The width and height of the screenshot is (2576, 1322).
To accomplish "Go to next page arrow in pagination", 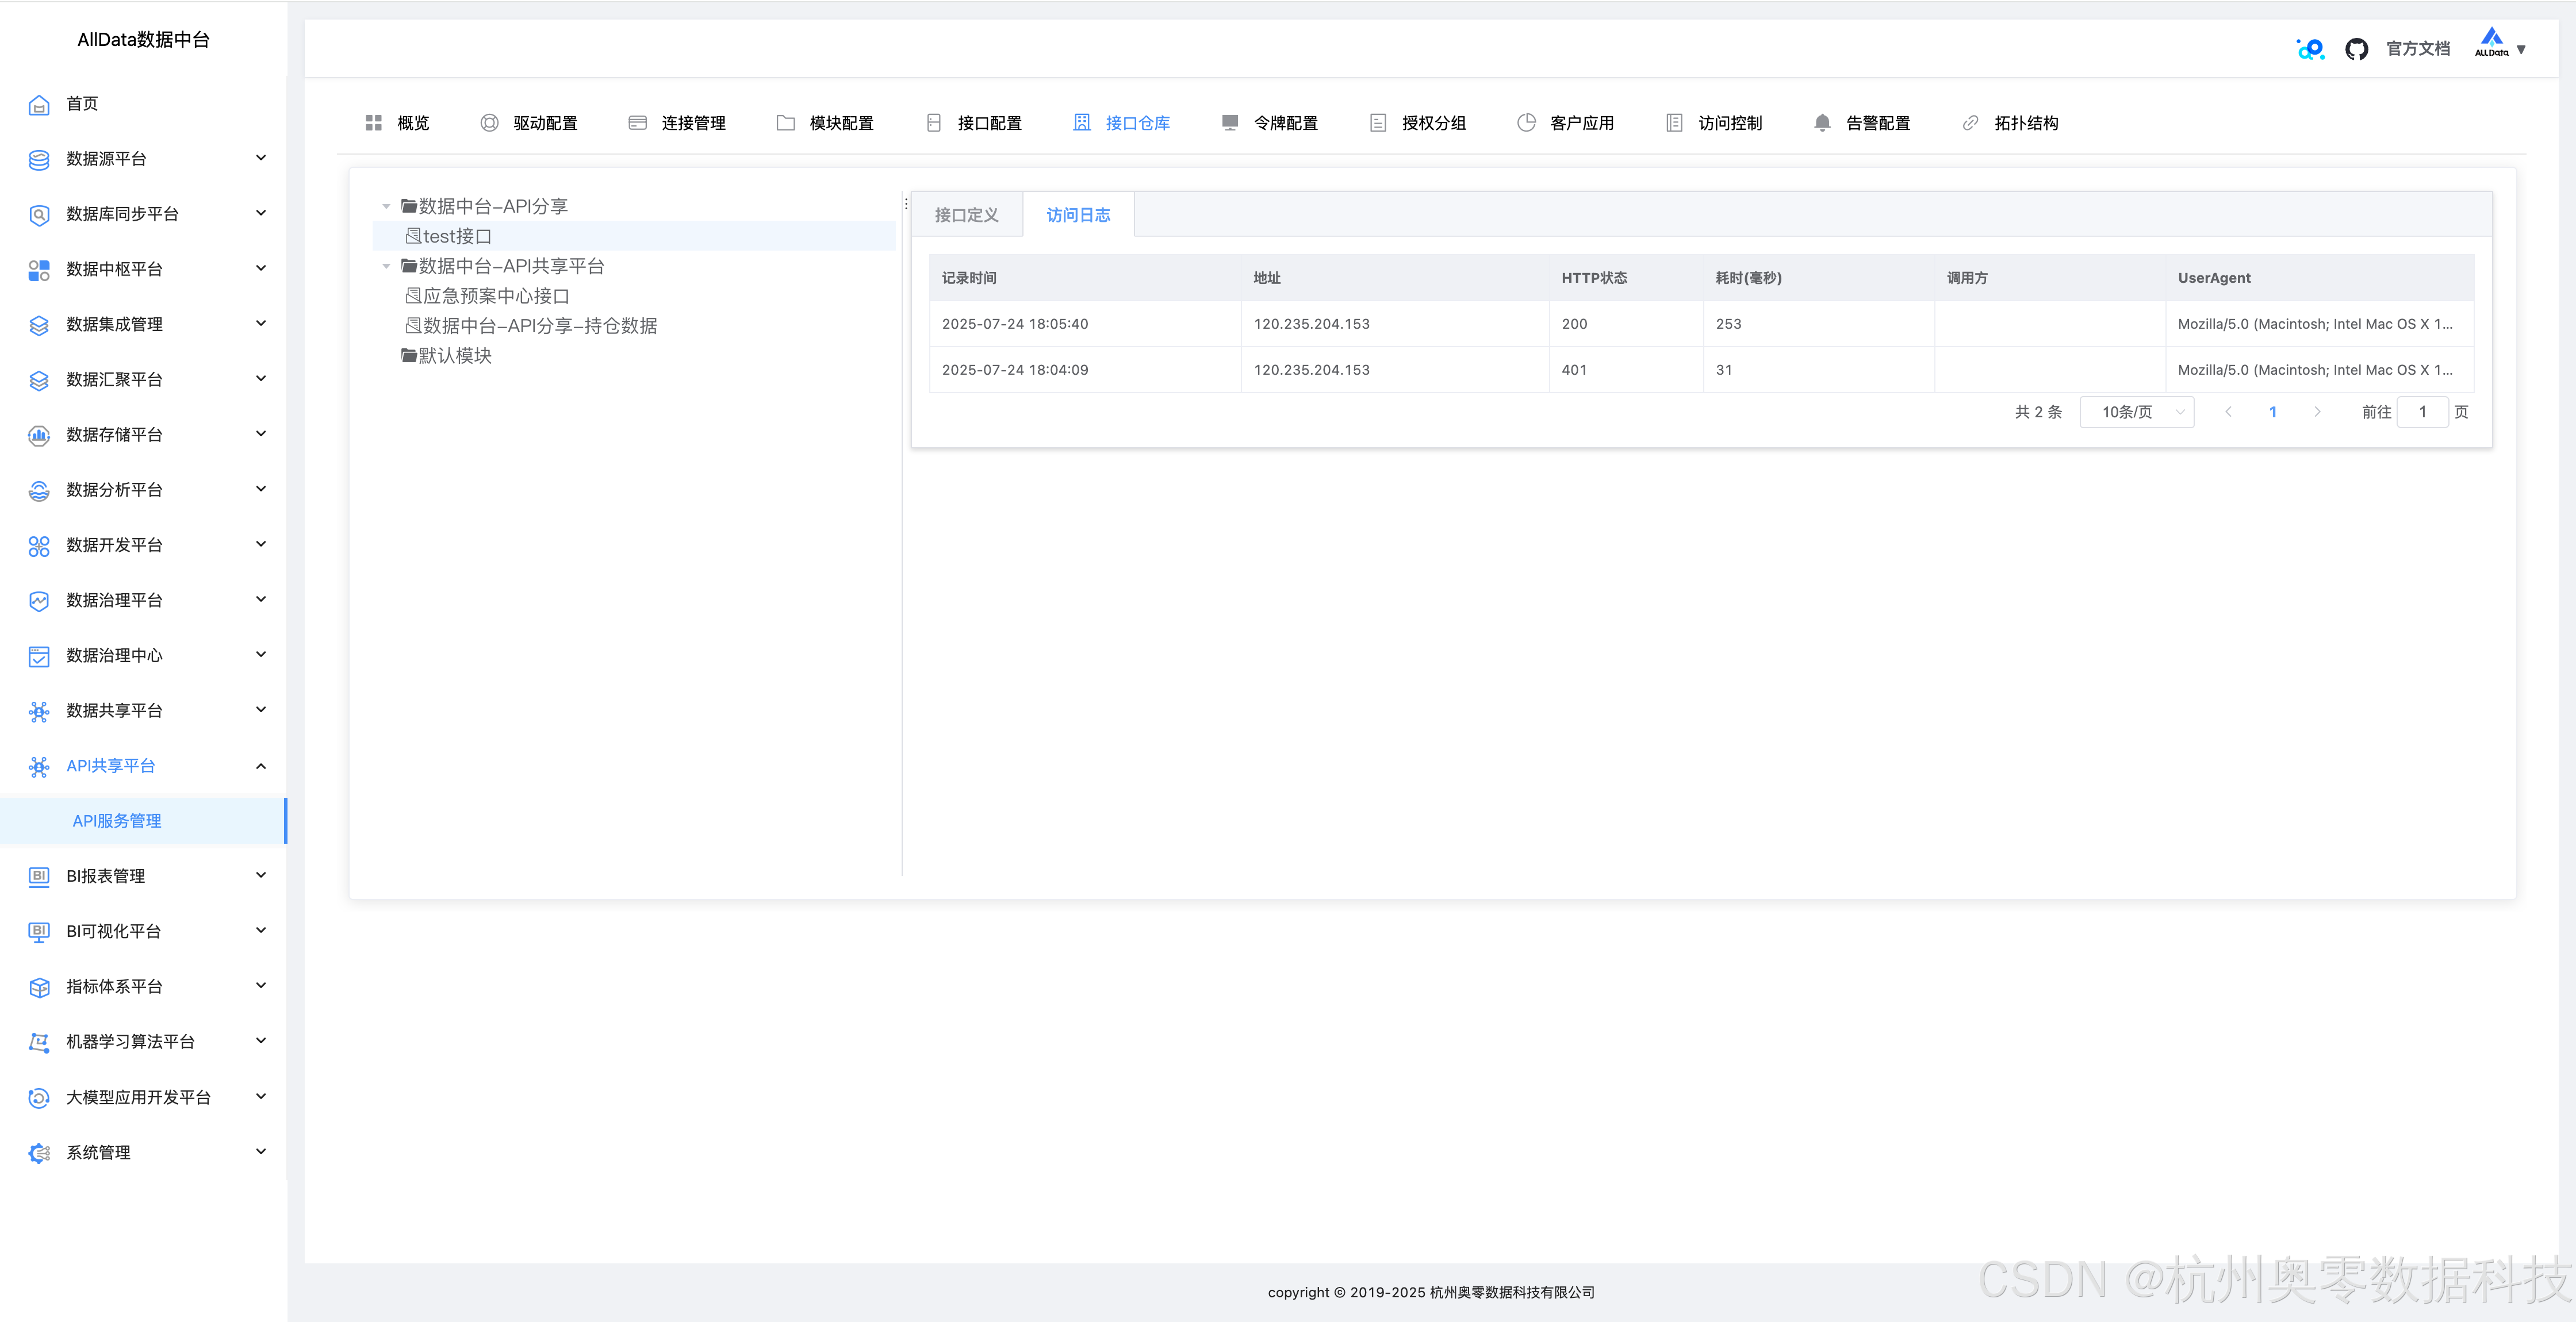I will coord(2317,412).
